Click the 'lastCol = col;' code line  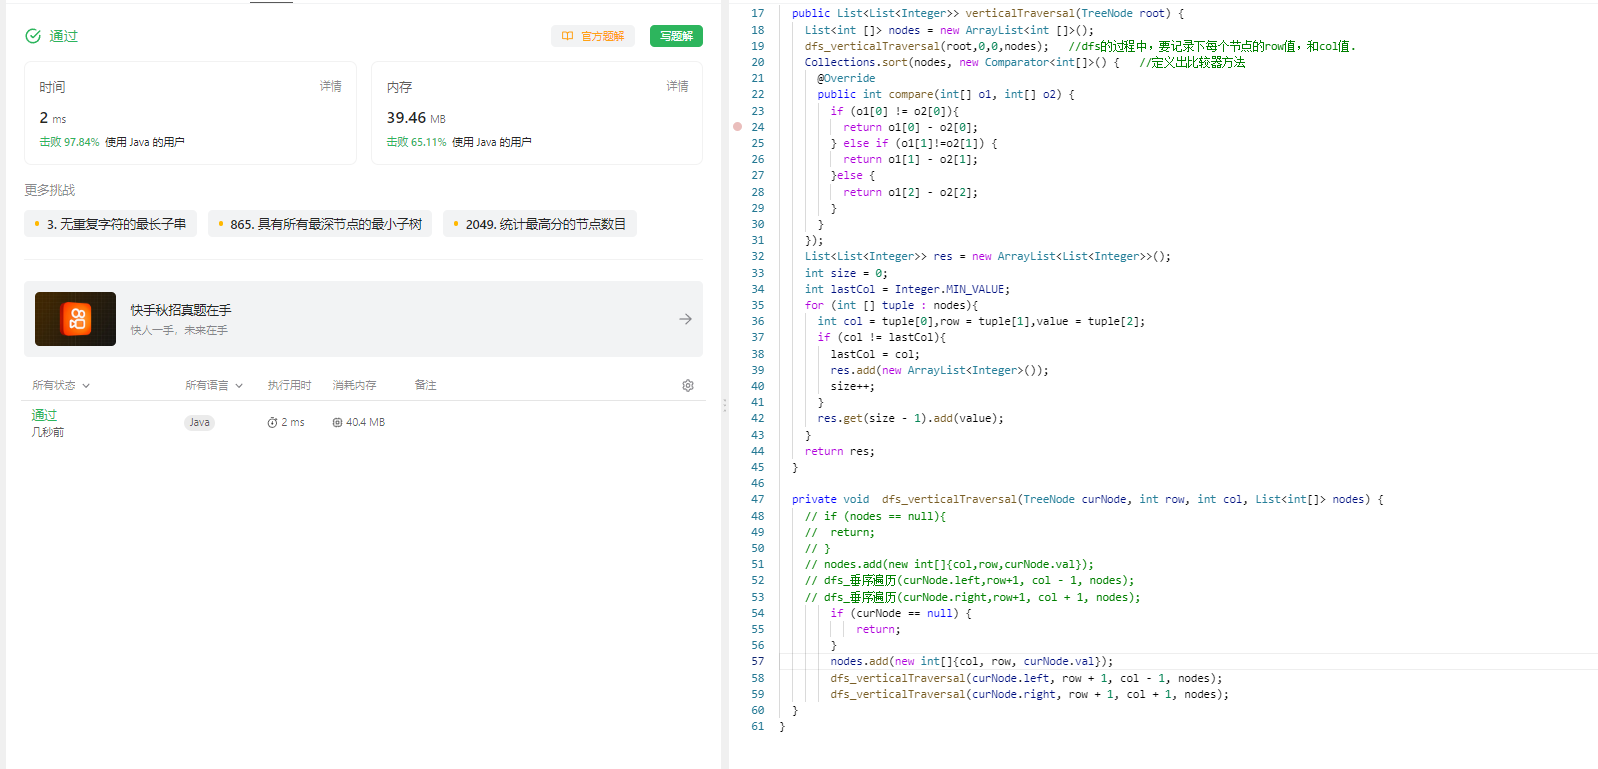click(x=874, y=354)
